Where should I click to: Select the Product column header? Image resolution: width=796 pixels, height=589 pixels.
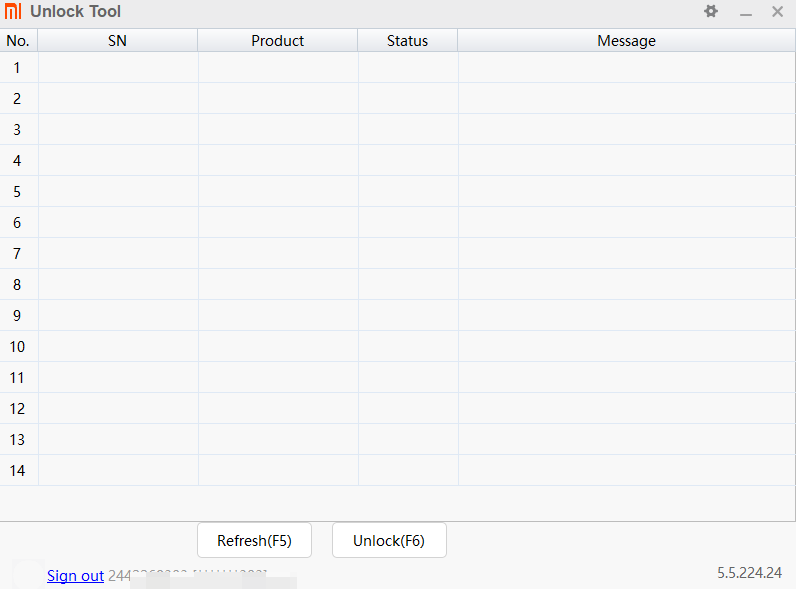[277, 41]
